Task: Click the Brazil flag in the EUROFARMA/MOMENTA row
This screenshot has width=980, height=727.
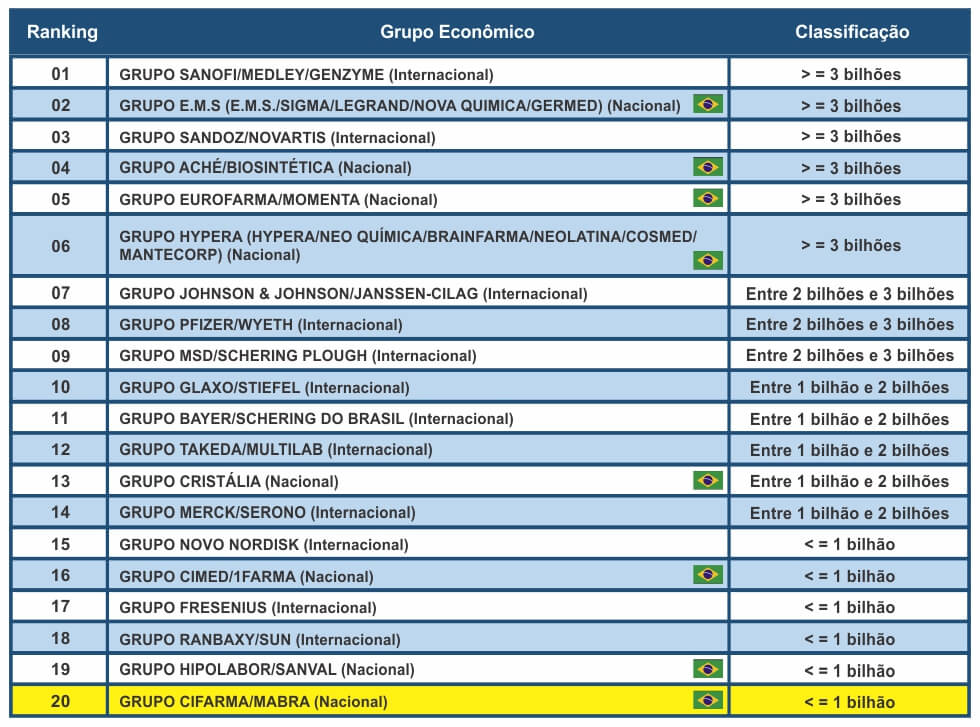Action: point(708,198)
